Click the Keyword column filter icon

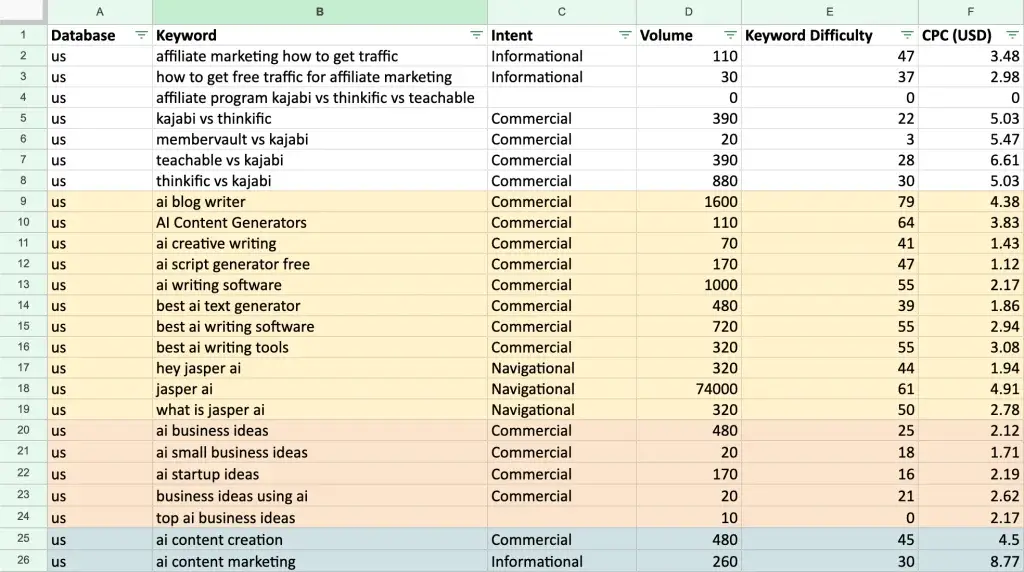pyautogui.click(x=476, y=35)
